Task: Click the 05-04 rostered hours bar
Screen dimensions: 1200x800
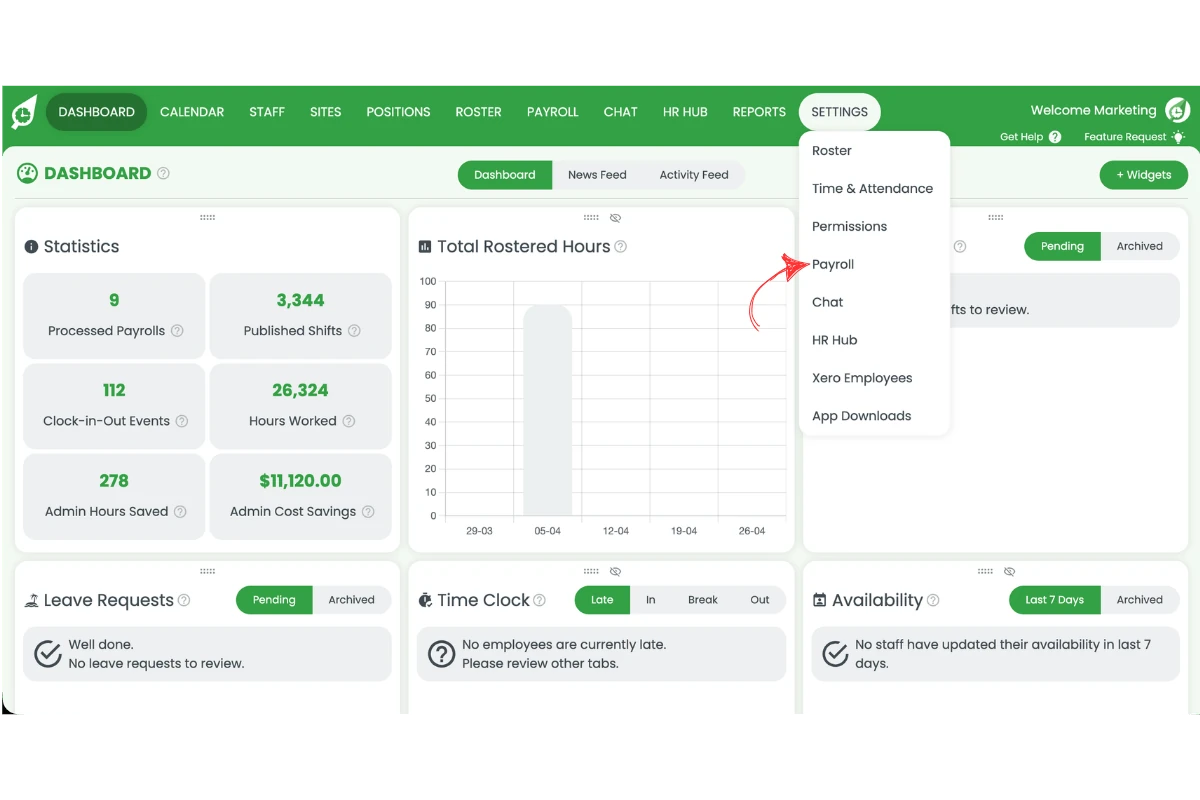Action: tap(547, 411)
